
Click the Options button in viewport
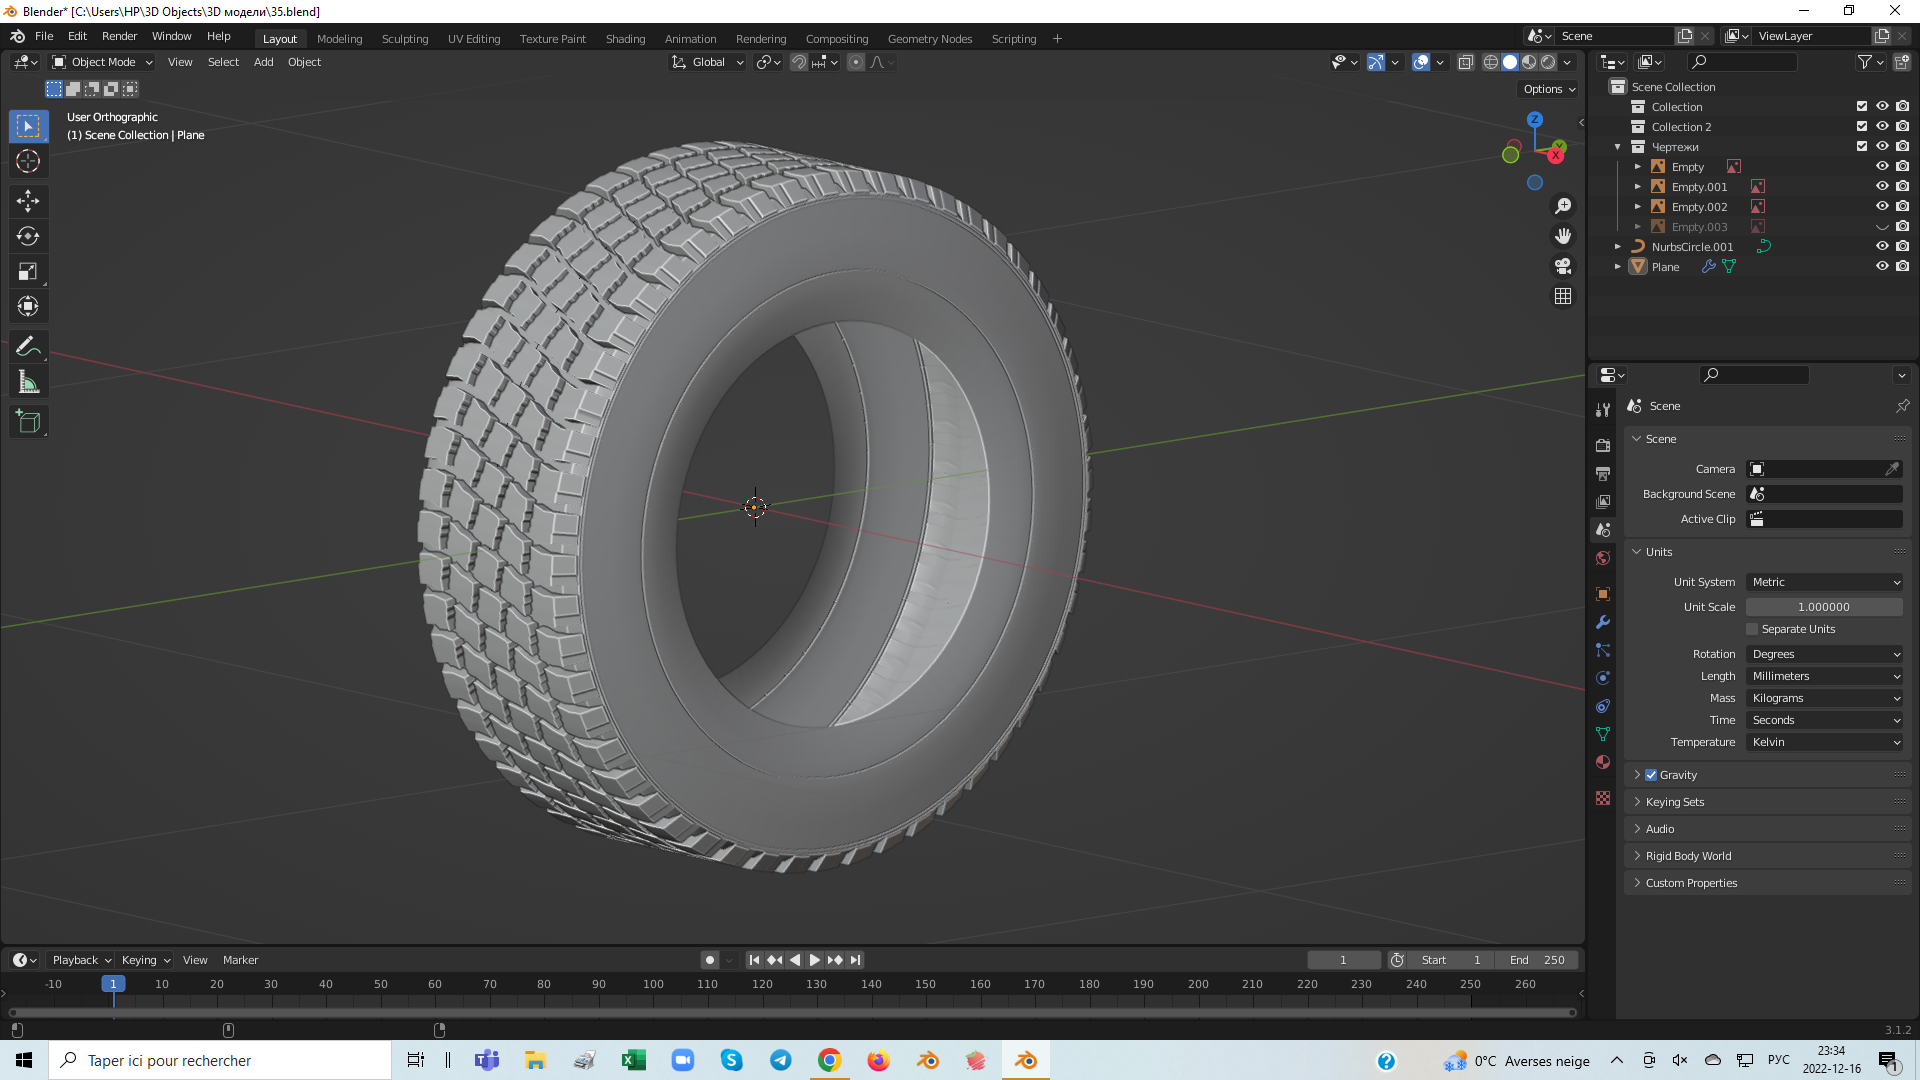point(1548,89)
